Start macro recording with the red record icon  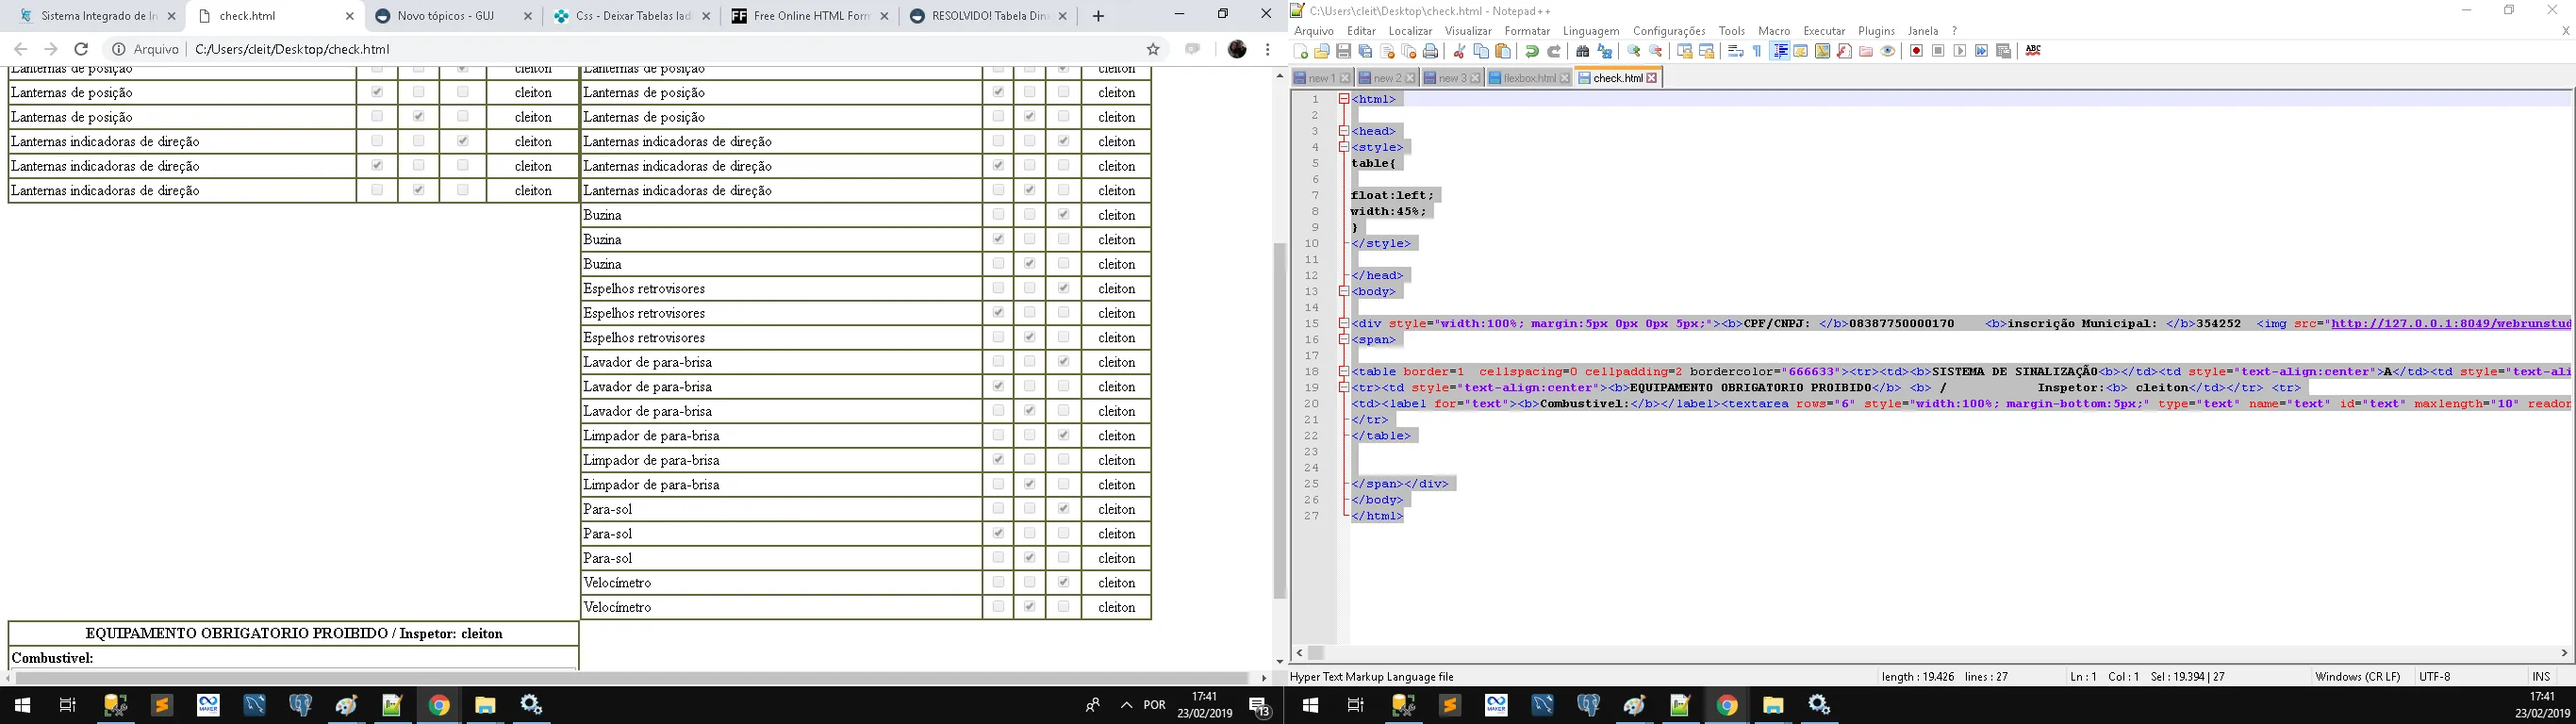(1916, 51)
